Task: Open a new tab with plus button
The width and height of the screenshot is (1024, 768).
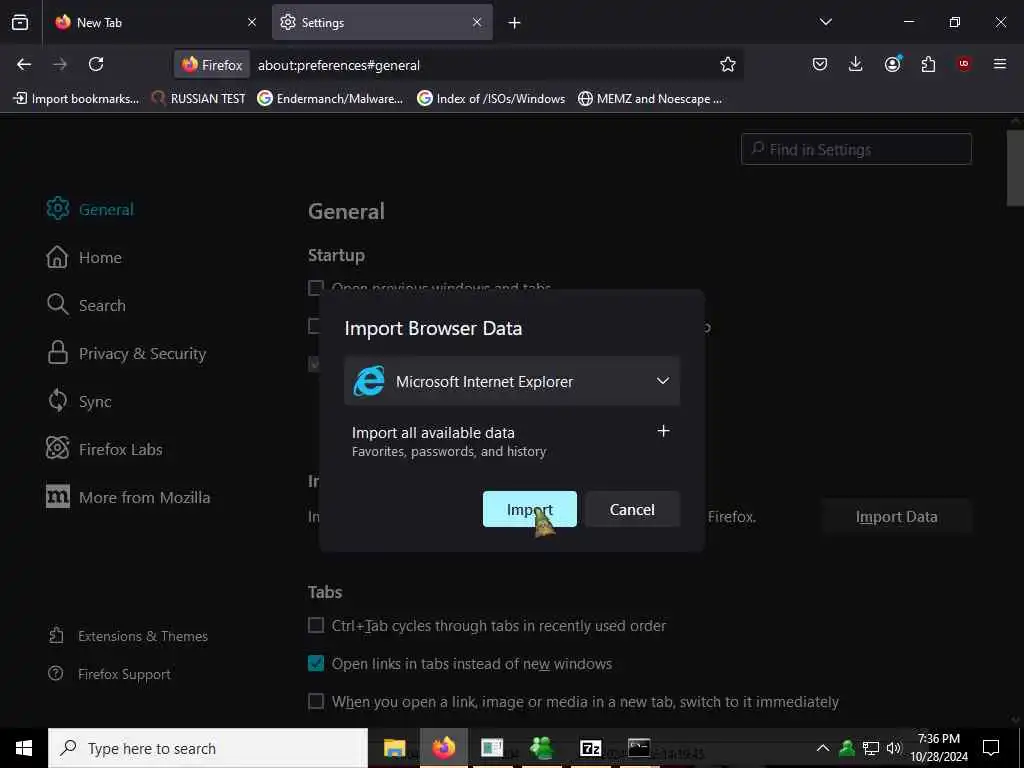Action: tap(515, 23)
